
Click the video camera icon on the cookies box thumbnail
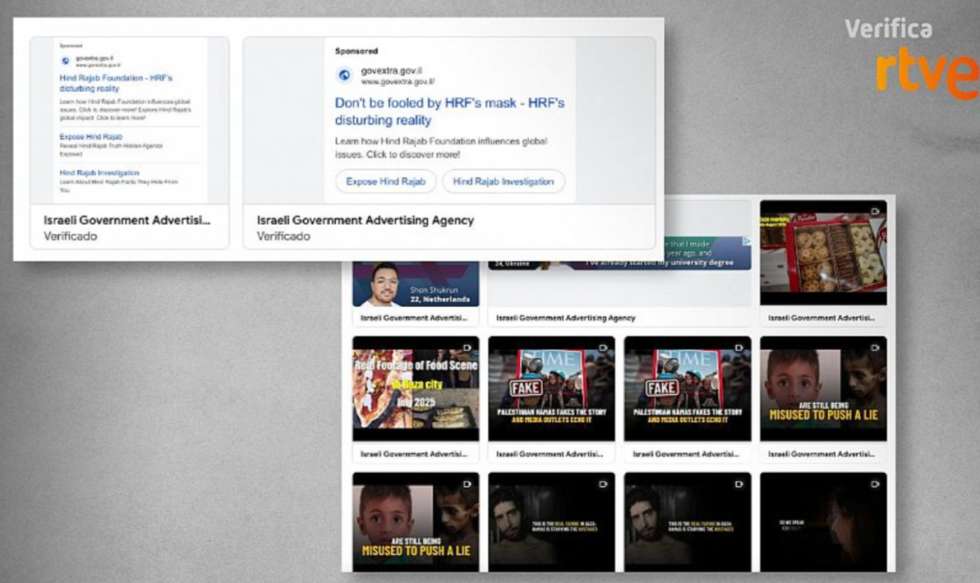(x=875, y=211)
